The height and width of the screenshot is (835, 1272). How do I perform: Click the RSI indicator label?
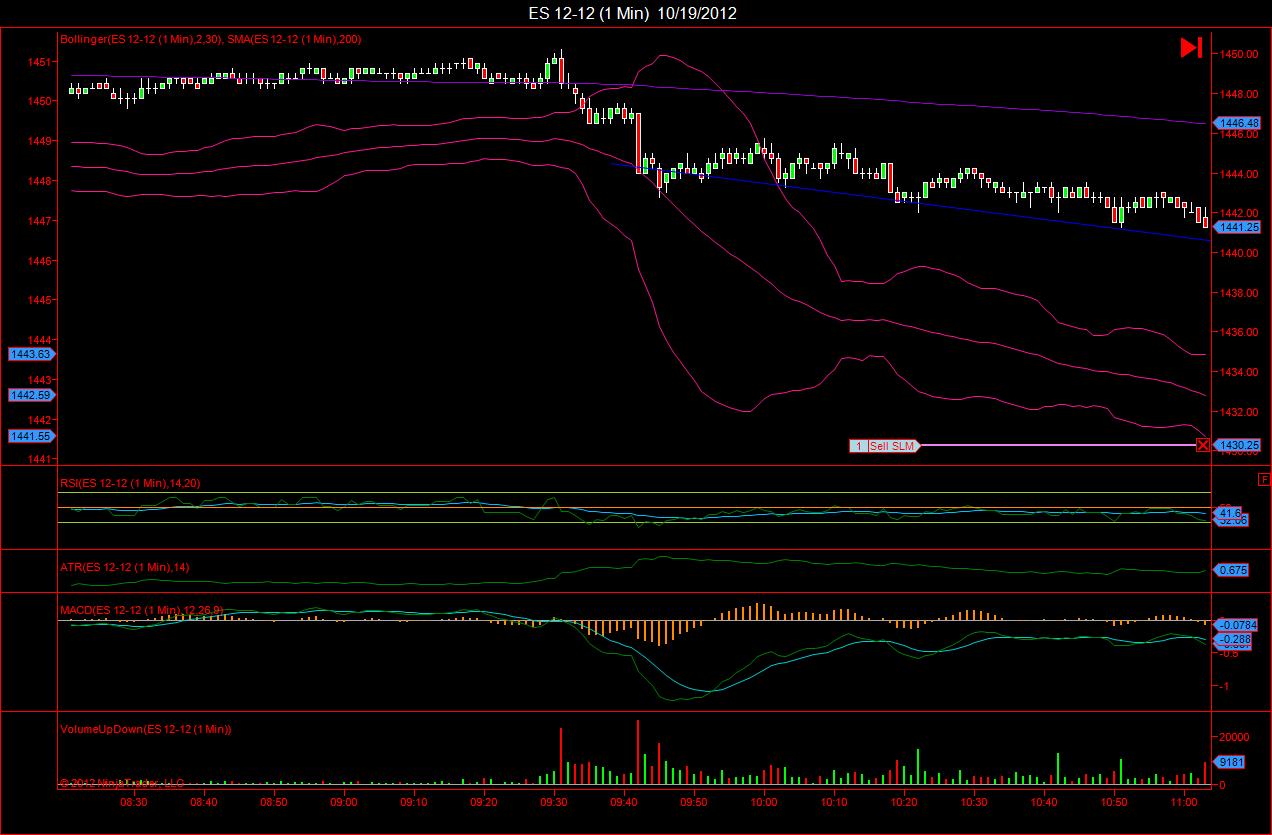click(130, 483)
